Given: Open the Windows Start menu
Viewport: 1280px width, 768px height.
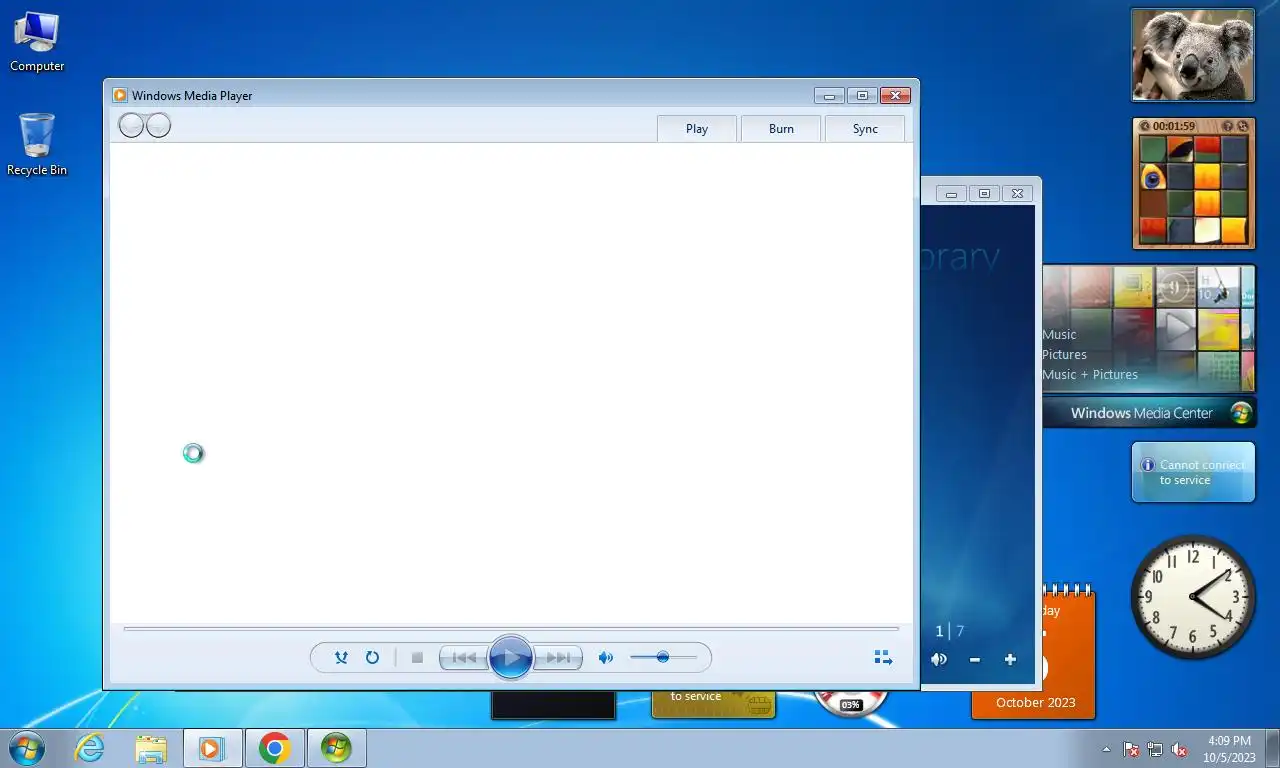Looking at the screenshot, I should [x=27, y=748].
